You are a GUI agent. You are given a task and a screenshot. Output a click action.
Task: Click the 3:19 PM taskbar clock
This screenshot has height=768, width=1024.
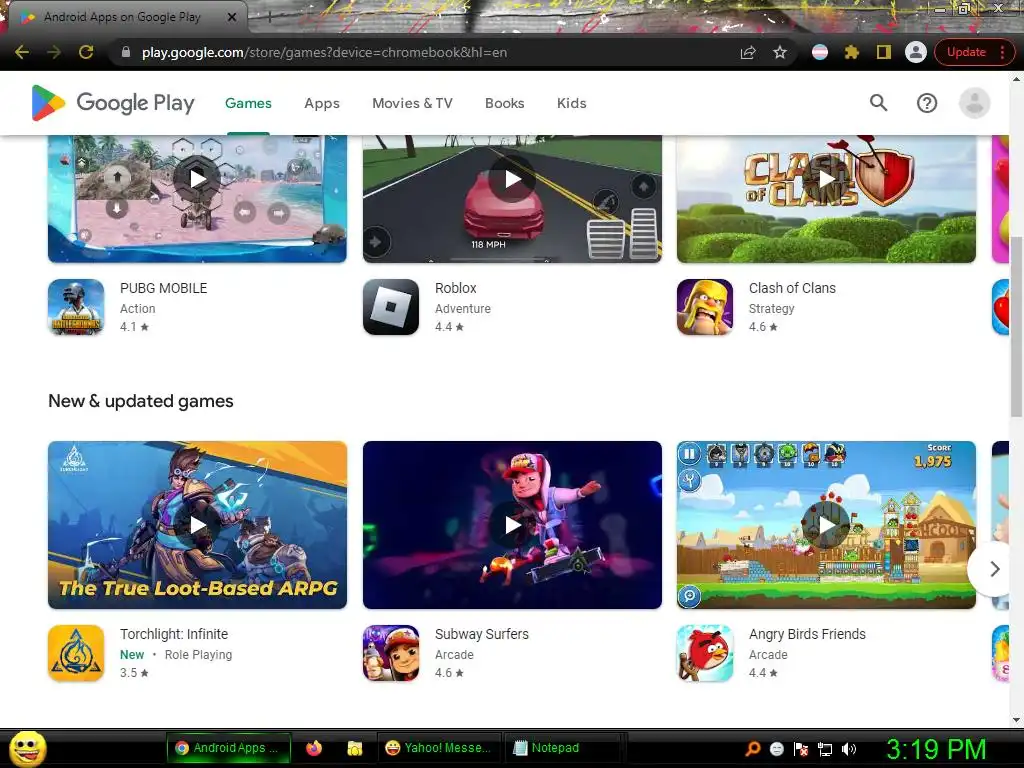pyautogui.click(x=936, y=749)
